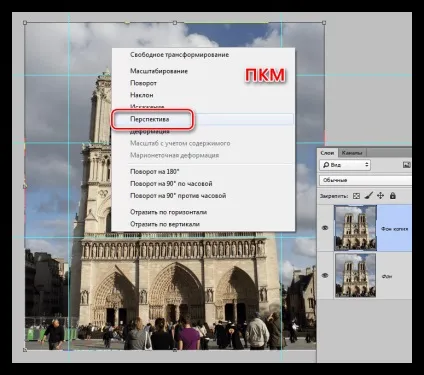Toggle pixel layer filter icon
The image size is (424, 375).
click(x=407, y=165)
